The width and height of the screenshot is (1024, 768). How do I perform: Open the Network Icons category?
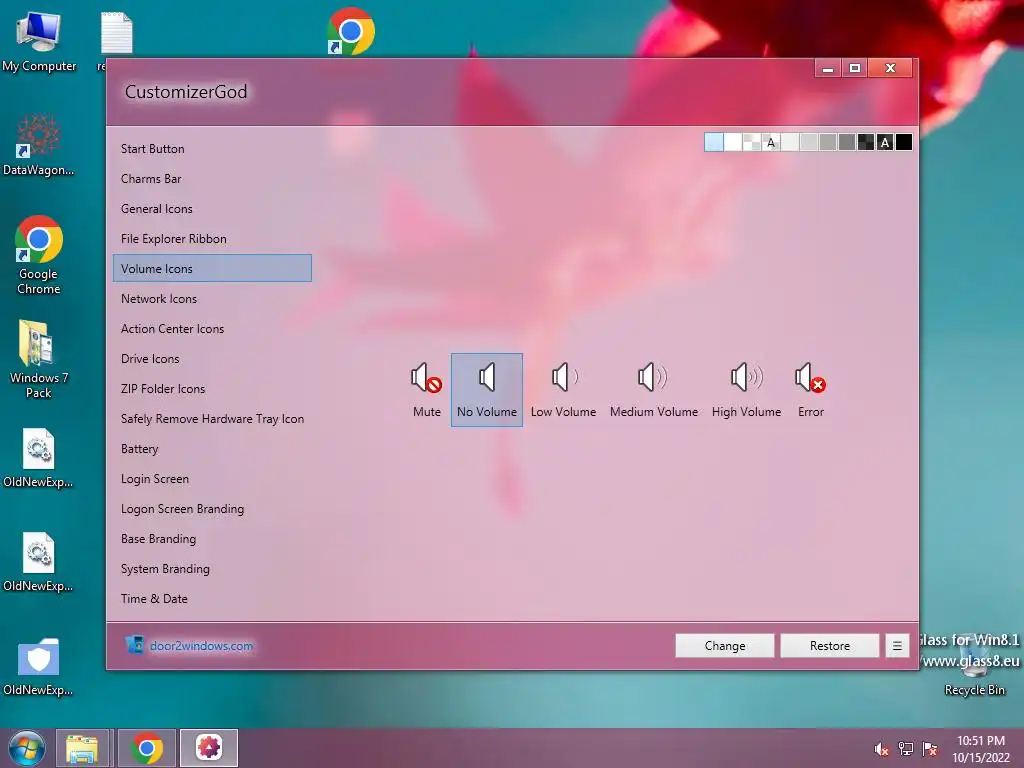tap(212, 299)
